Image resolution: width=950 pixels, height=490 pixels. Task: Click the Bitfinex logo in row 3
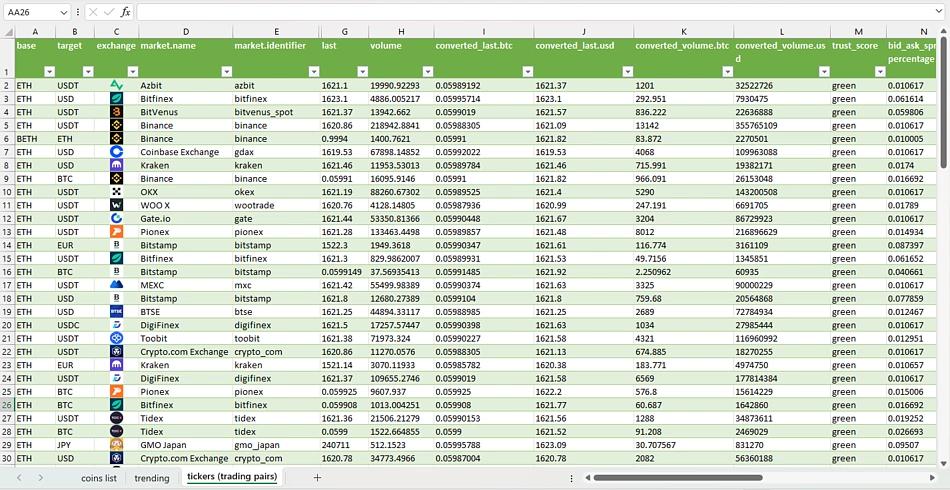pos(116,99)
